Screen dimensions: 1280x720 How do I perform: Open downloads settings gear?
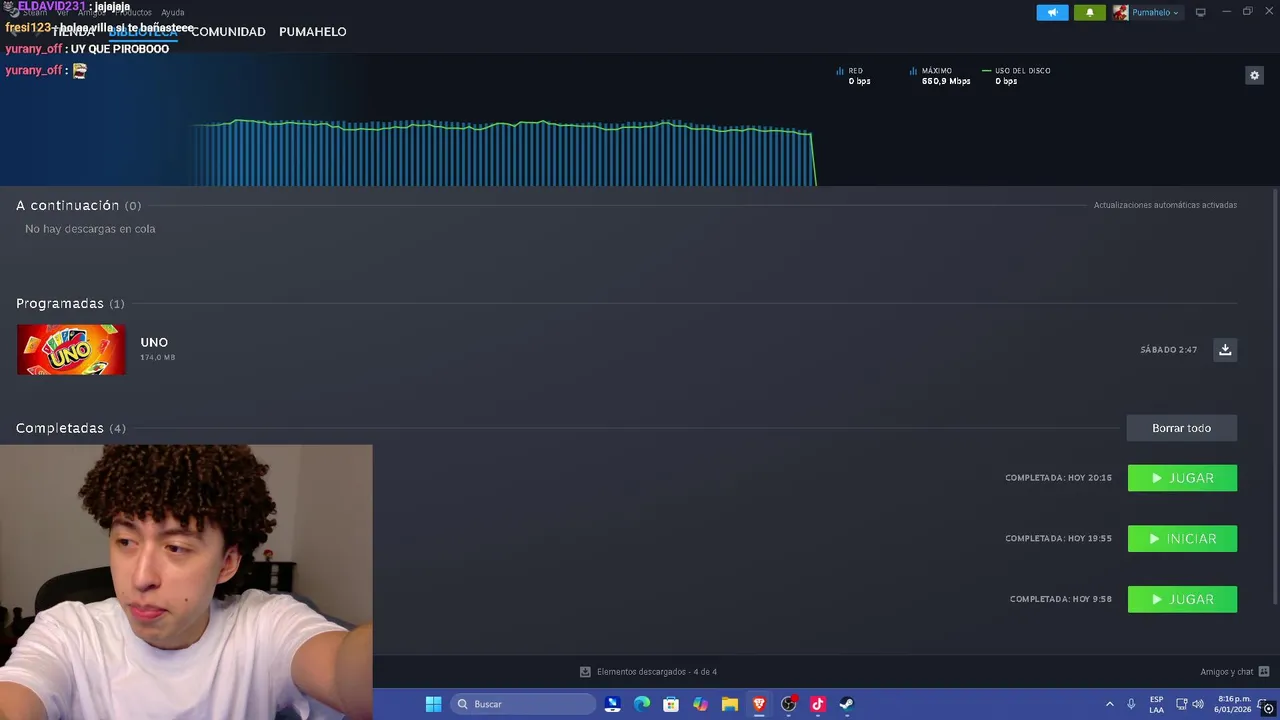1254,75
